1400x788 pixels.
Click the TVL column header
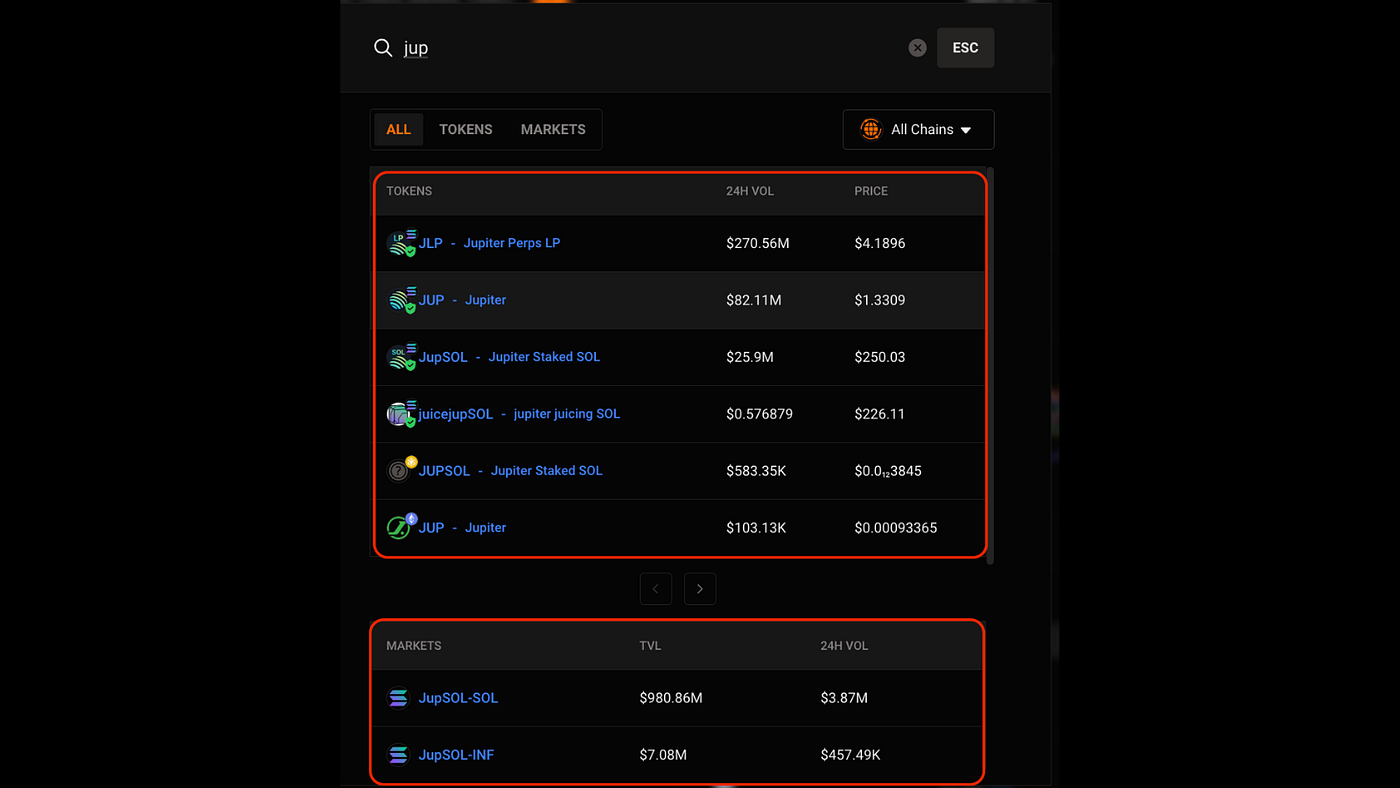[650, 646]
